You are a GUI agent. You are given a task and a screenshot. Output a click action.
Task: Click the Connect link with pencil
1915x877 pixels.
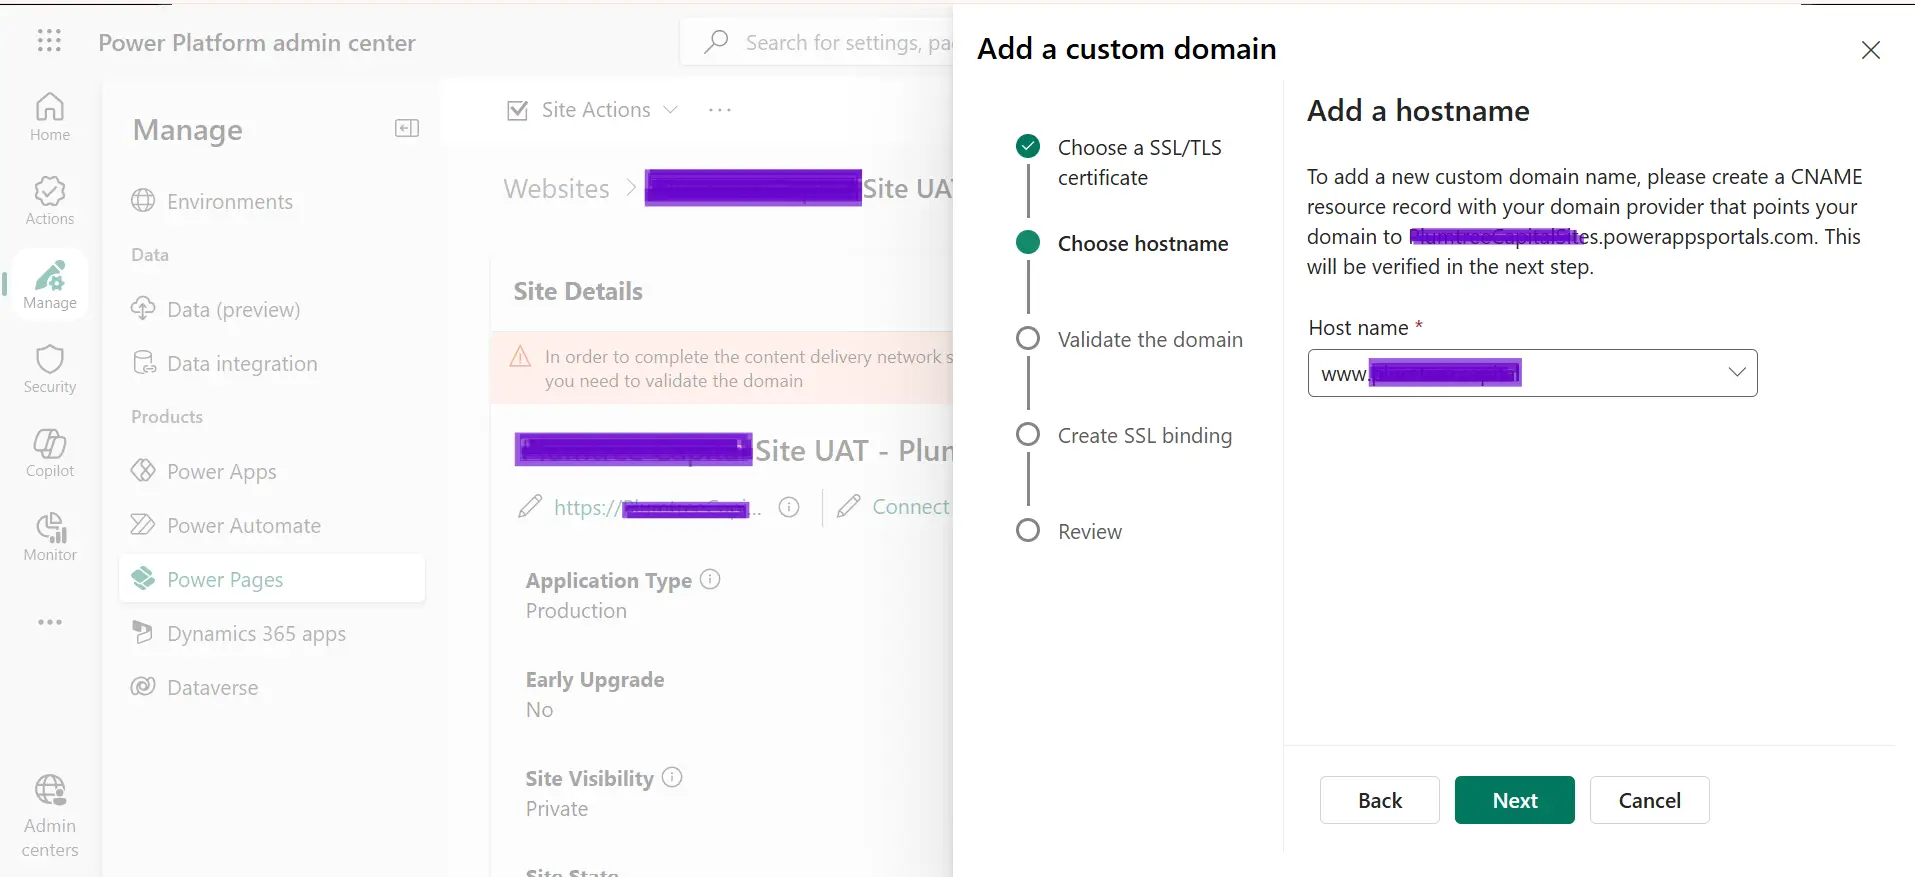(894, 507)
